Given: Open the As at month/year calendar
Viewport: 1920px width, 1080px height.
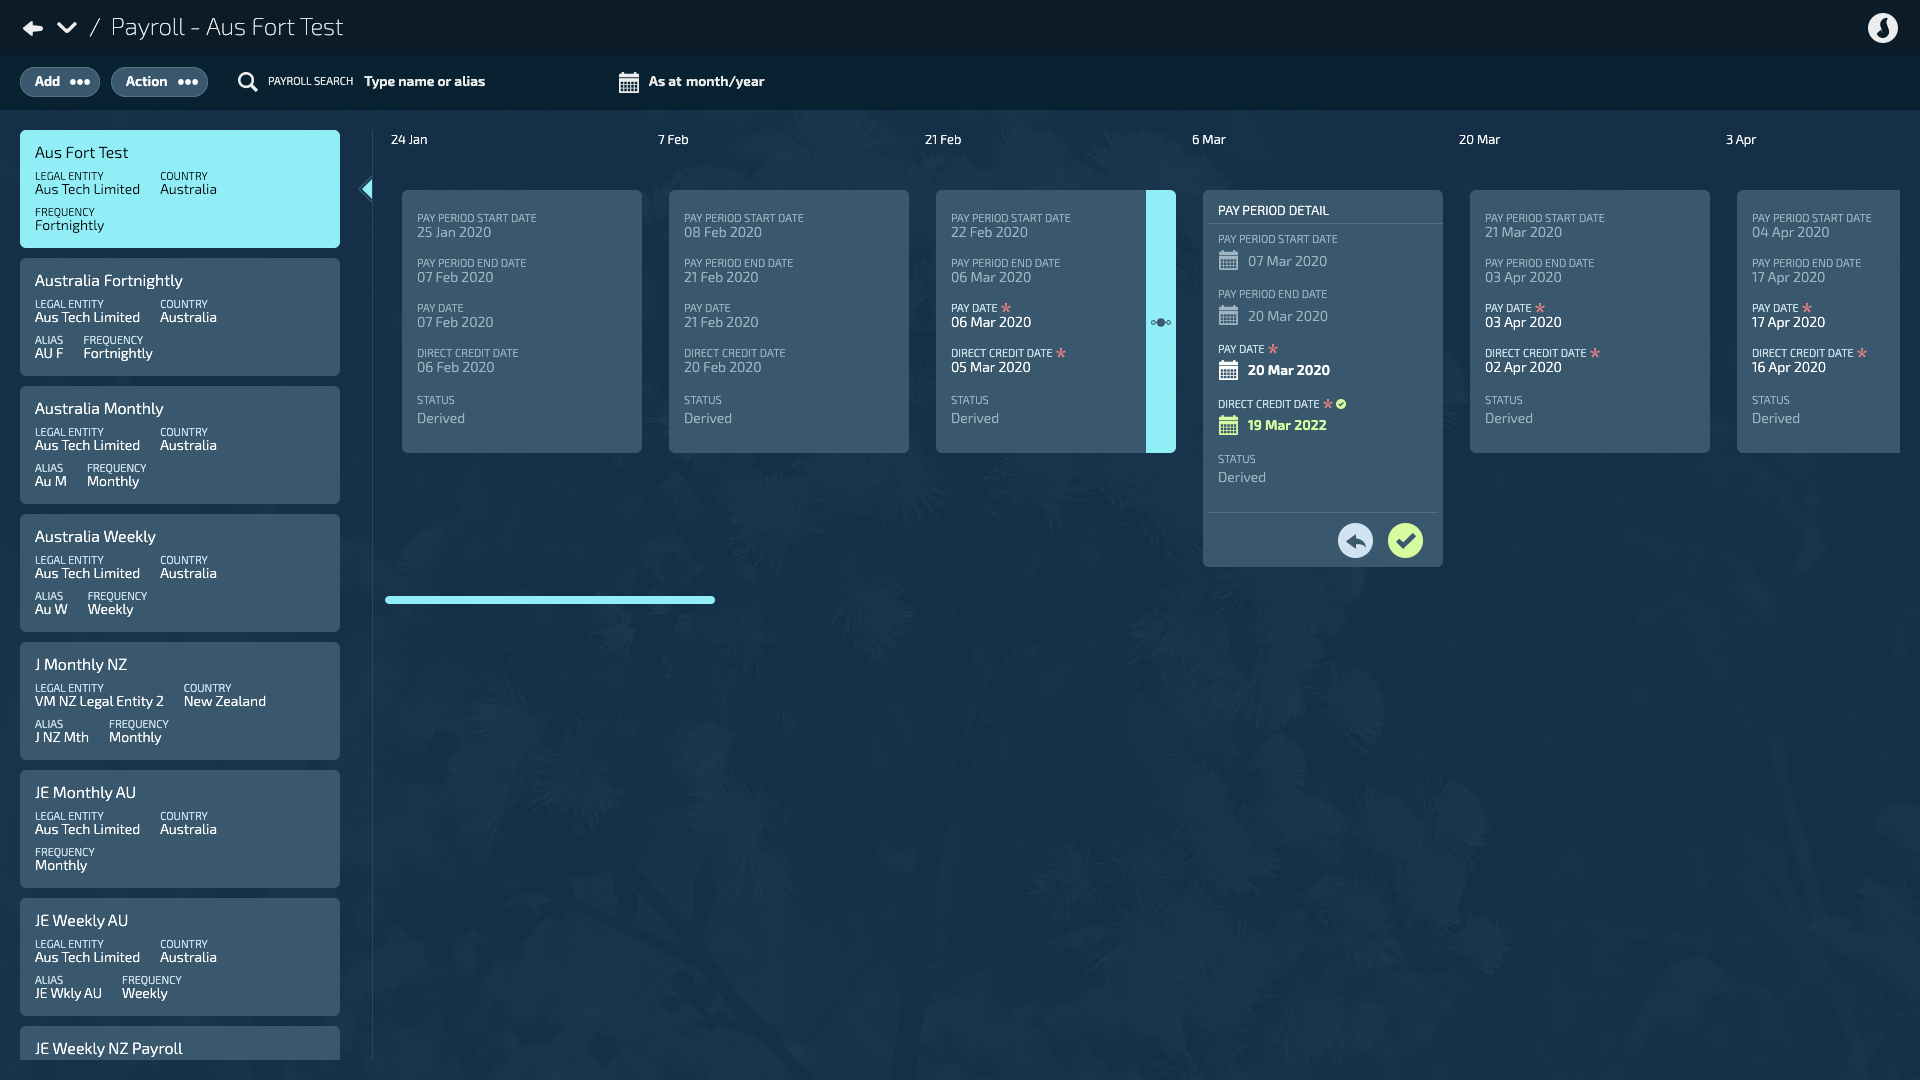Looking at the screenshot, I should coord(628,82).
